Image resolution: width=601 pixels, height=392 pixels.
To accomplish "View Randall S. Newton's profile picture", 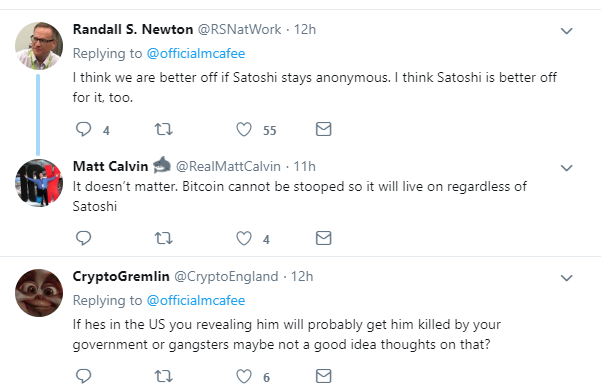I will click(39, 46).
